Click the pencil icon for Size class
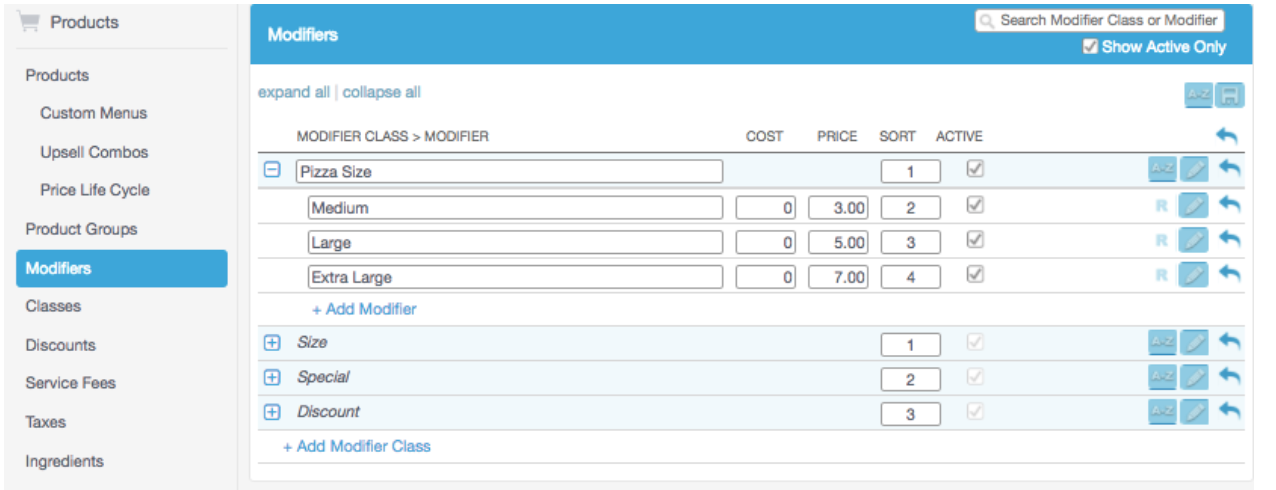The height and width of the screenshot is (490, 1276). pyautogui.click(x=1194, y=343)
